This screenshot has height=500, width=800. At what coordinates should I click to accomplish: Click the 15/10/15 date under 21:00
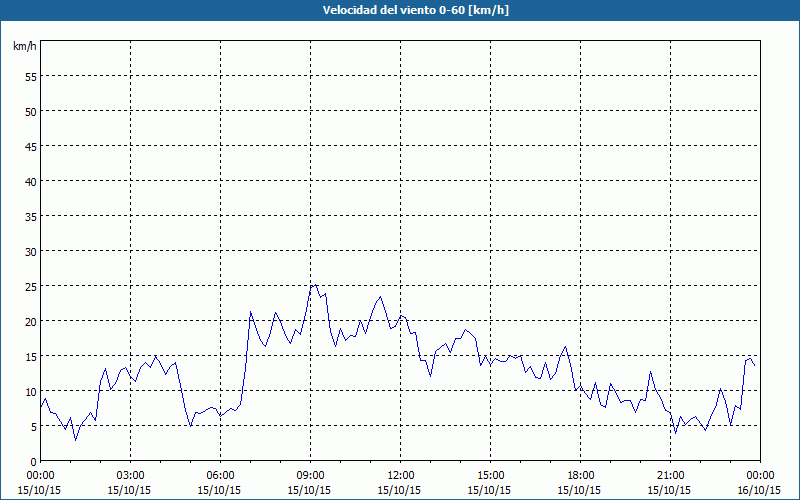[x=669, y=490]
